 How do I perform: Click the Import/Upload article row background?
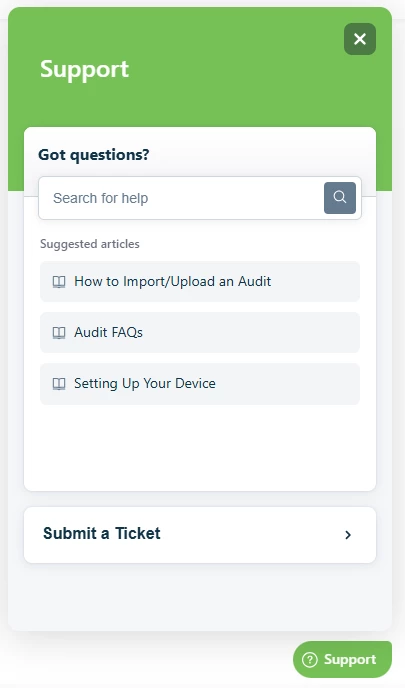pos(200,281)
